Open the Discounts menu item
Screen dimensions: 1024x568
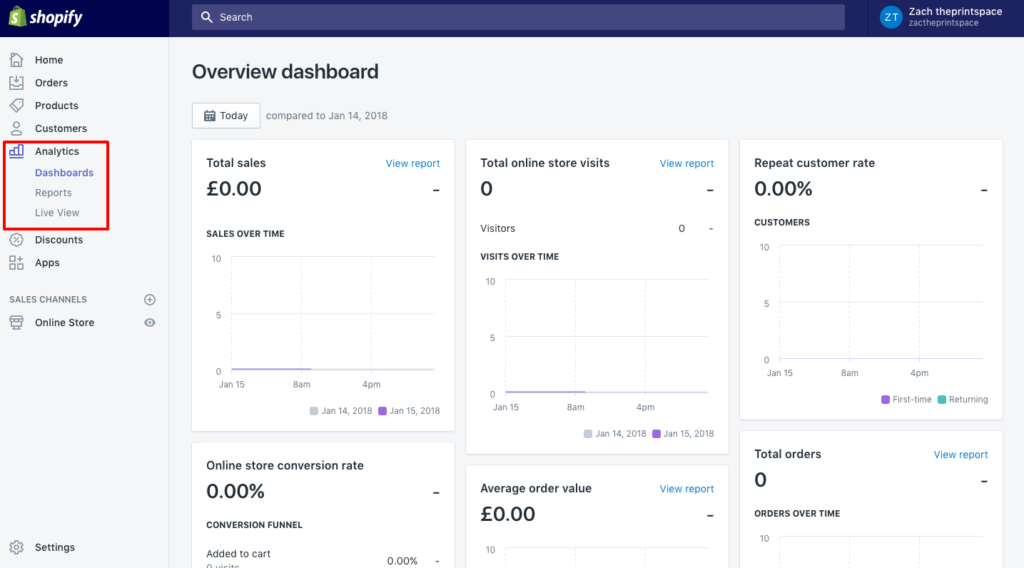59,240
